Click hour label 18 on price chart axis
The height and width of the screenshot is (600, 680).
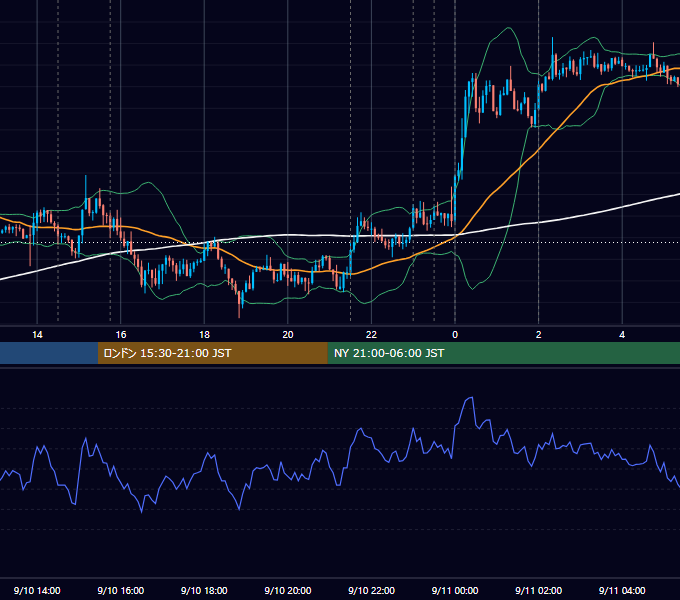pyautogui.click(x=204, y=335)
